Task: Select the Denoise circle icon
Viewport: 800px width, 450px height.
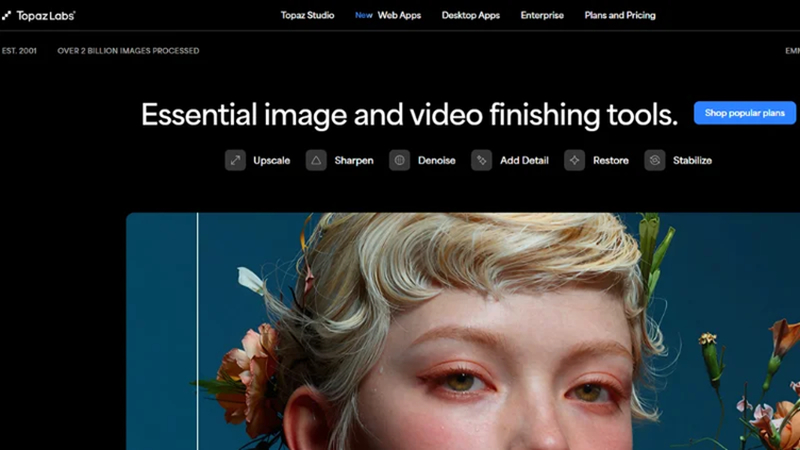Action: [399, 160]
